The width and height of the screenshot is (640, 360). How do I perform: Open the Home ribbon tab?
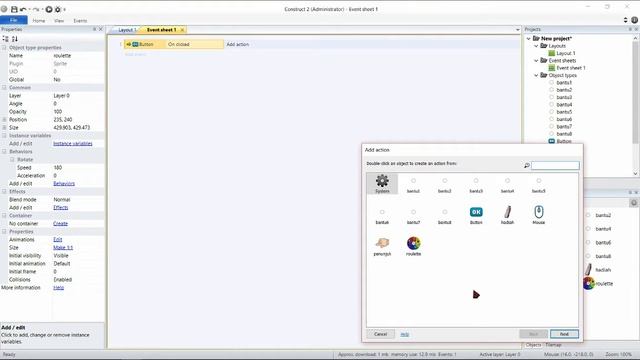pyautogui.click(x=39, y=20)
